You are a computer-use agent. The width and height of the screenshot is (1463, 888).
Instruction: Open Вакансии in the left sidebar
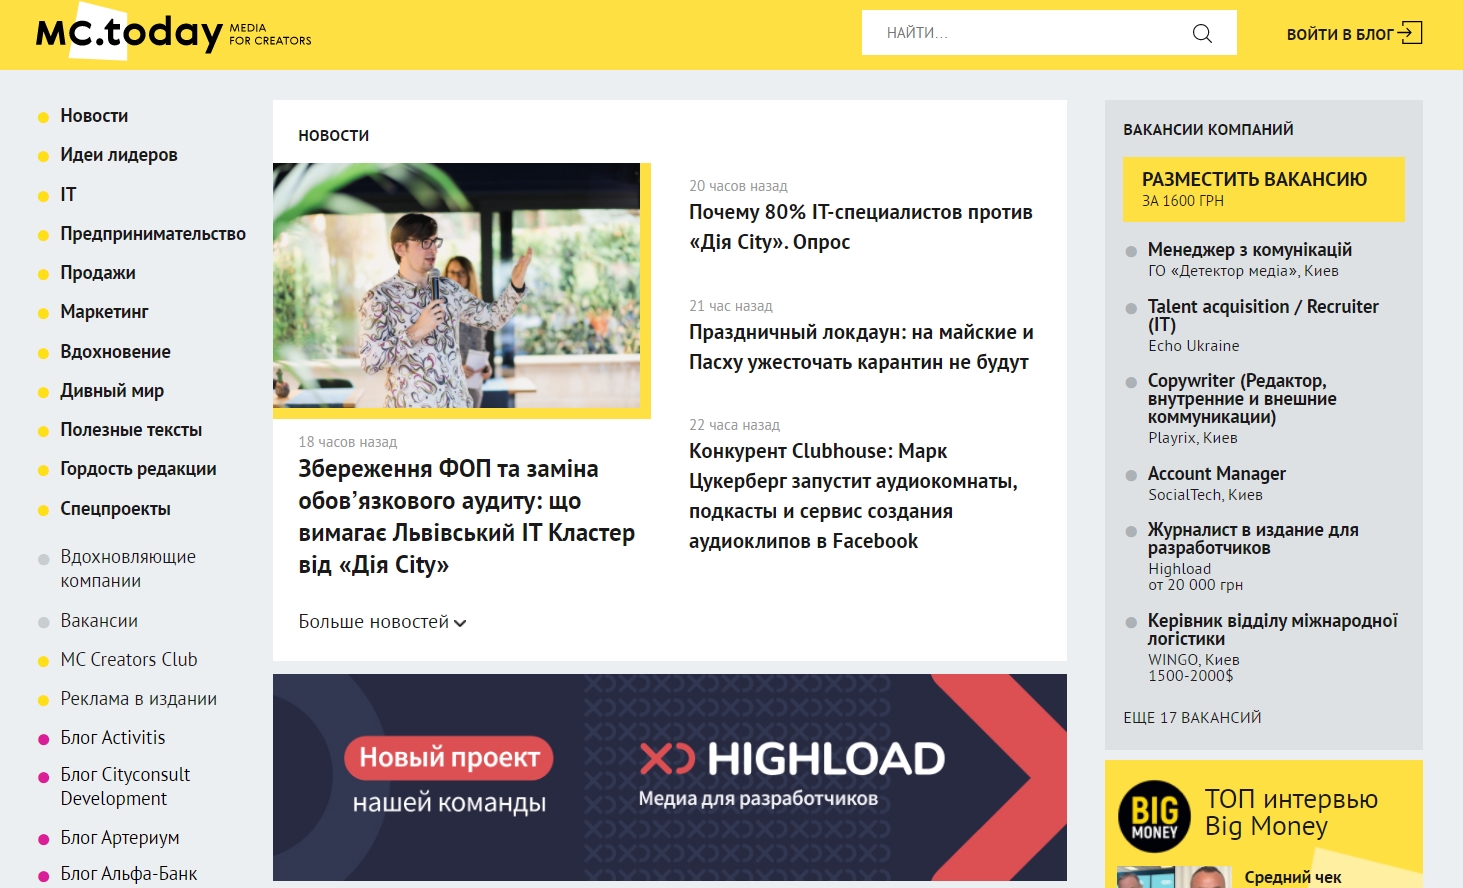pos(99,621)
